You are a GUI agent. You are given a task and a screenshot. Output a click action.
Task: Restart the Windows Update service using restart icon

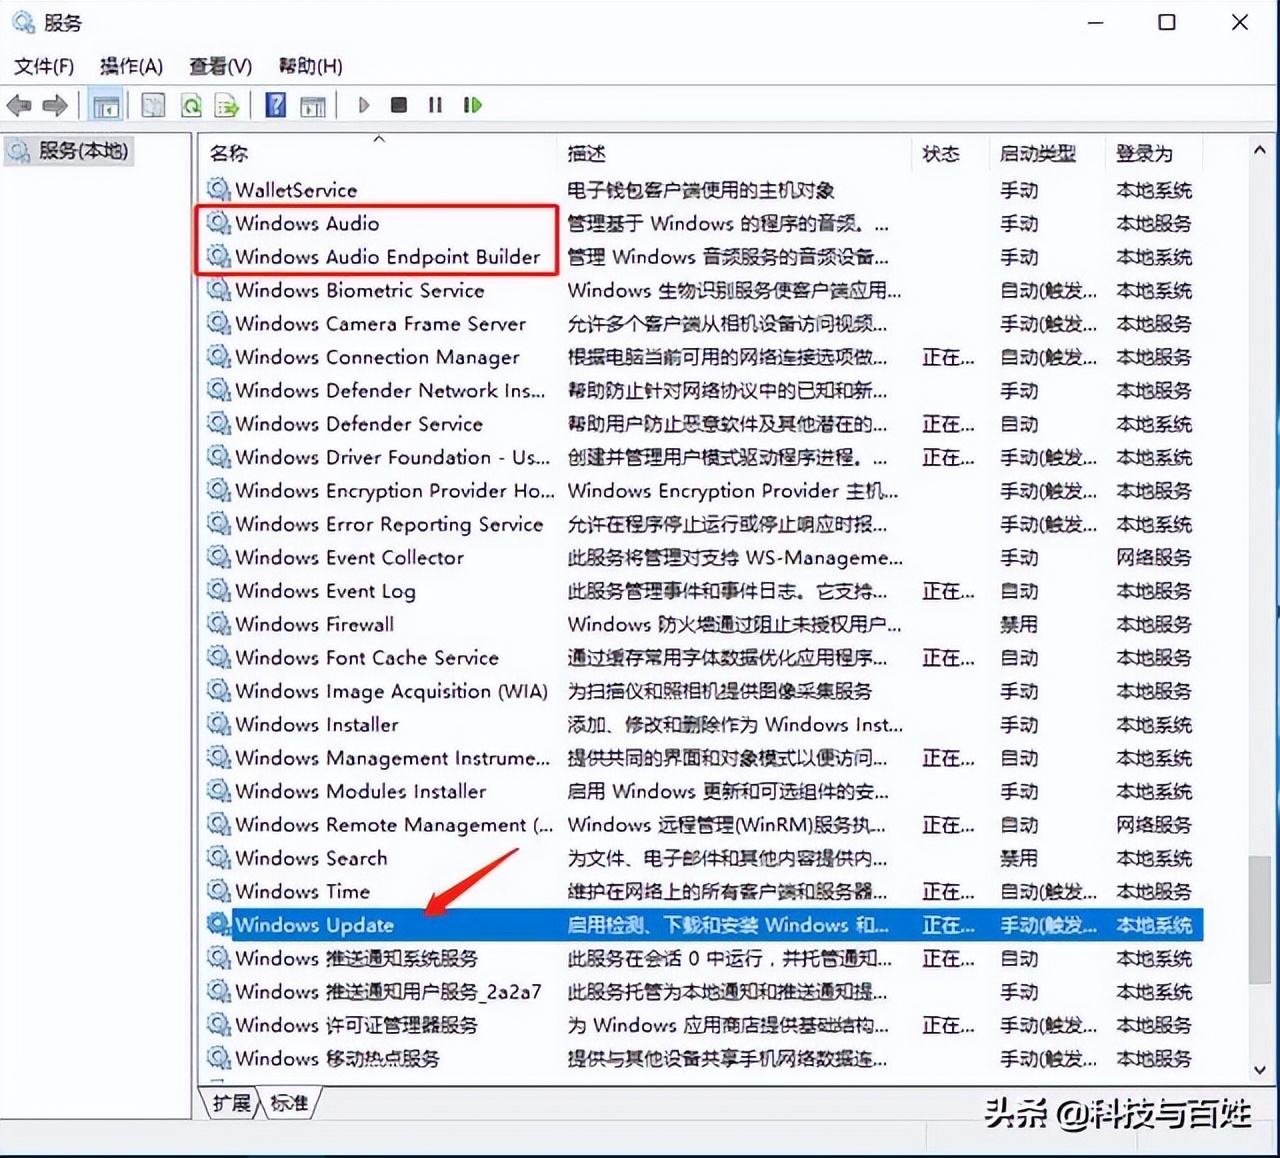[x=472, y=105]
